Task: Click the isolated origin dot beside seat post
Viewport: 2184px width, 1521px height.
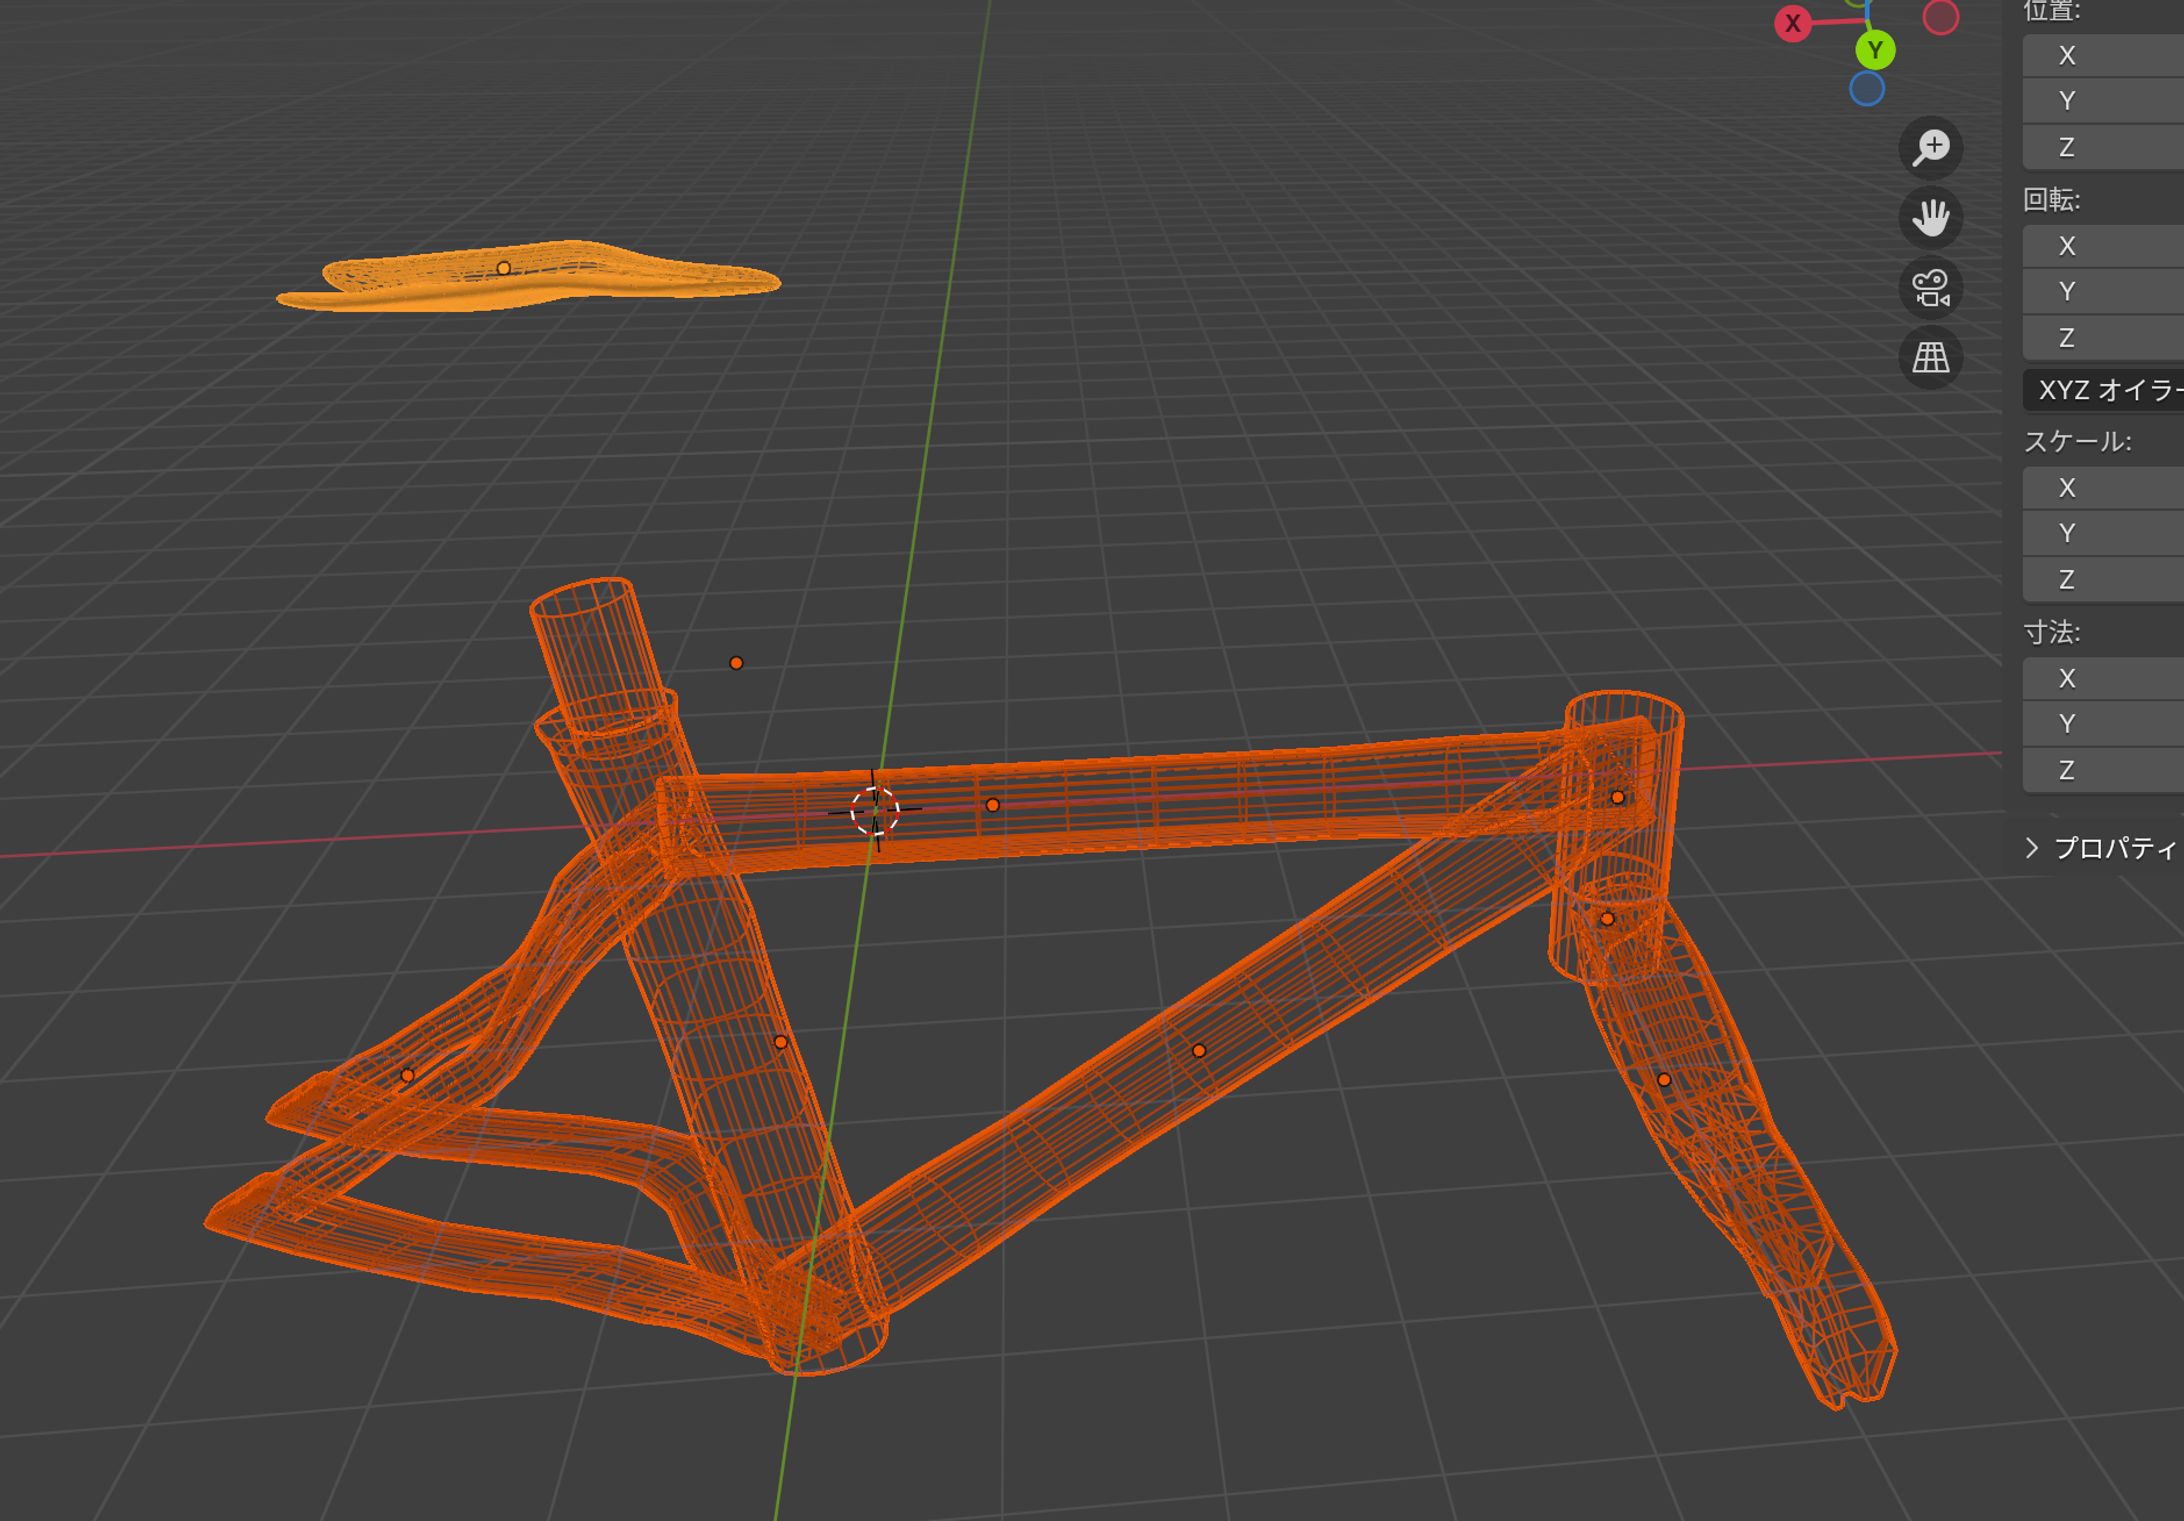Action: click(736, 663)
